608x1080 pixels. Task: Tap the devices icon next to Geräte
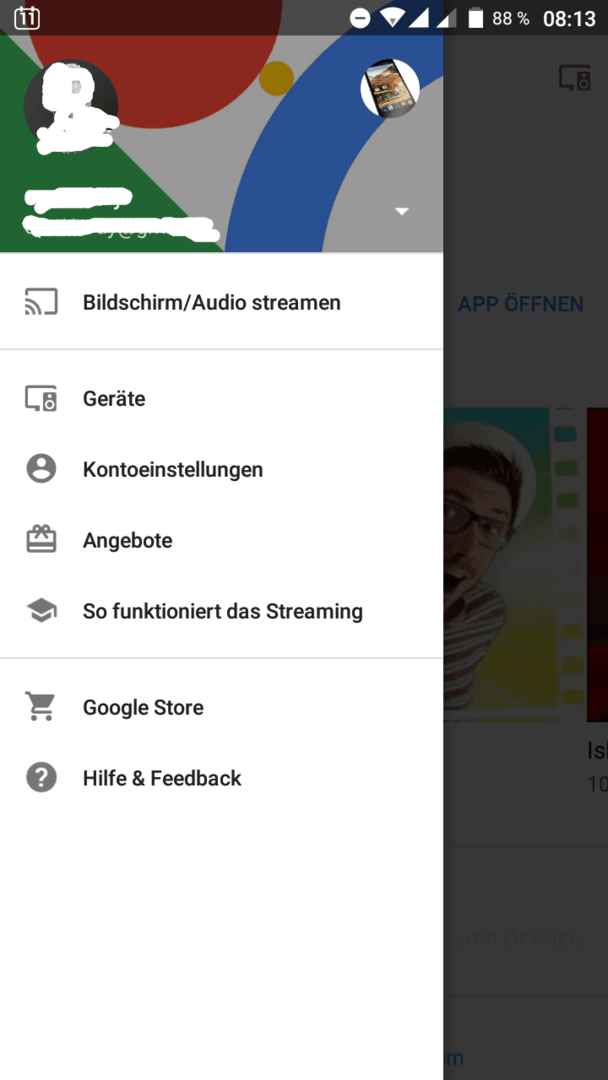[41, 399]
